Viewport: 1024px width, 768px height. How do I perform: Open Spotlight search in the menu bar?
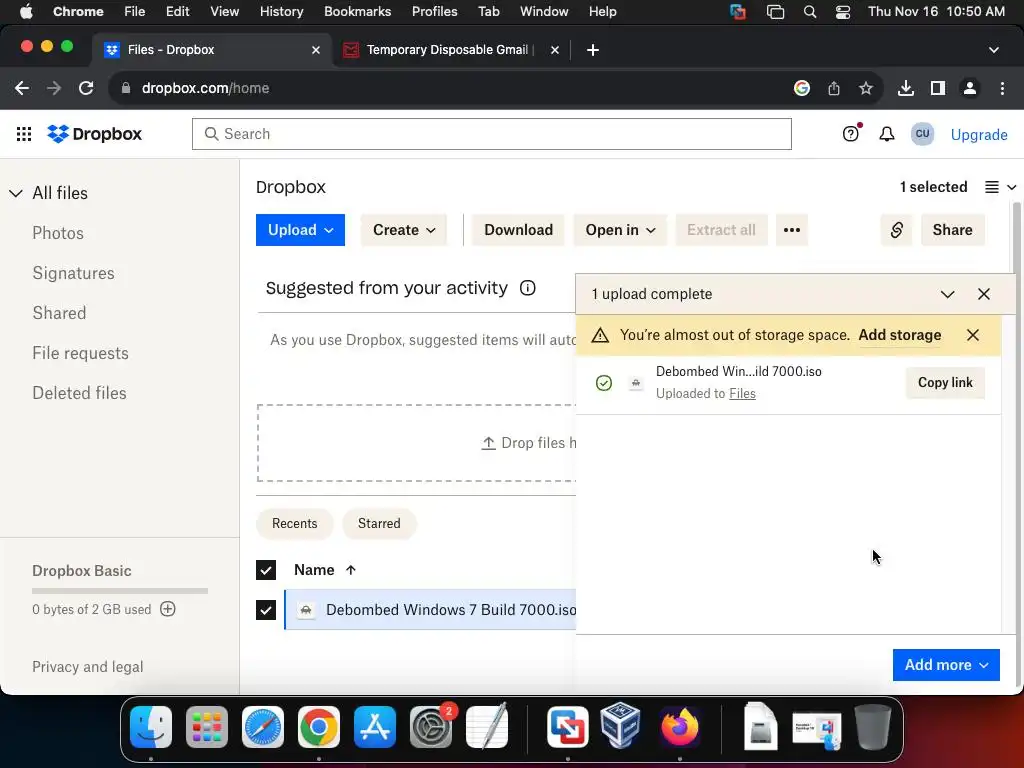pos(810,12)
